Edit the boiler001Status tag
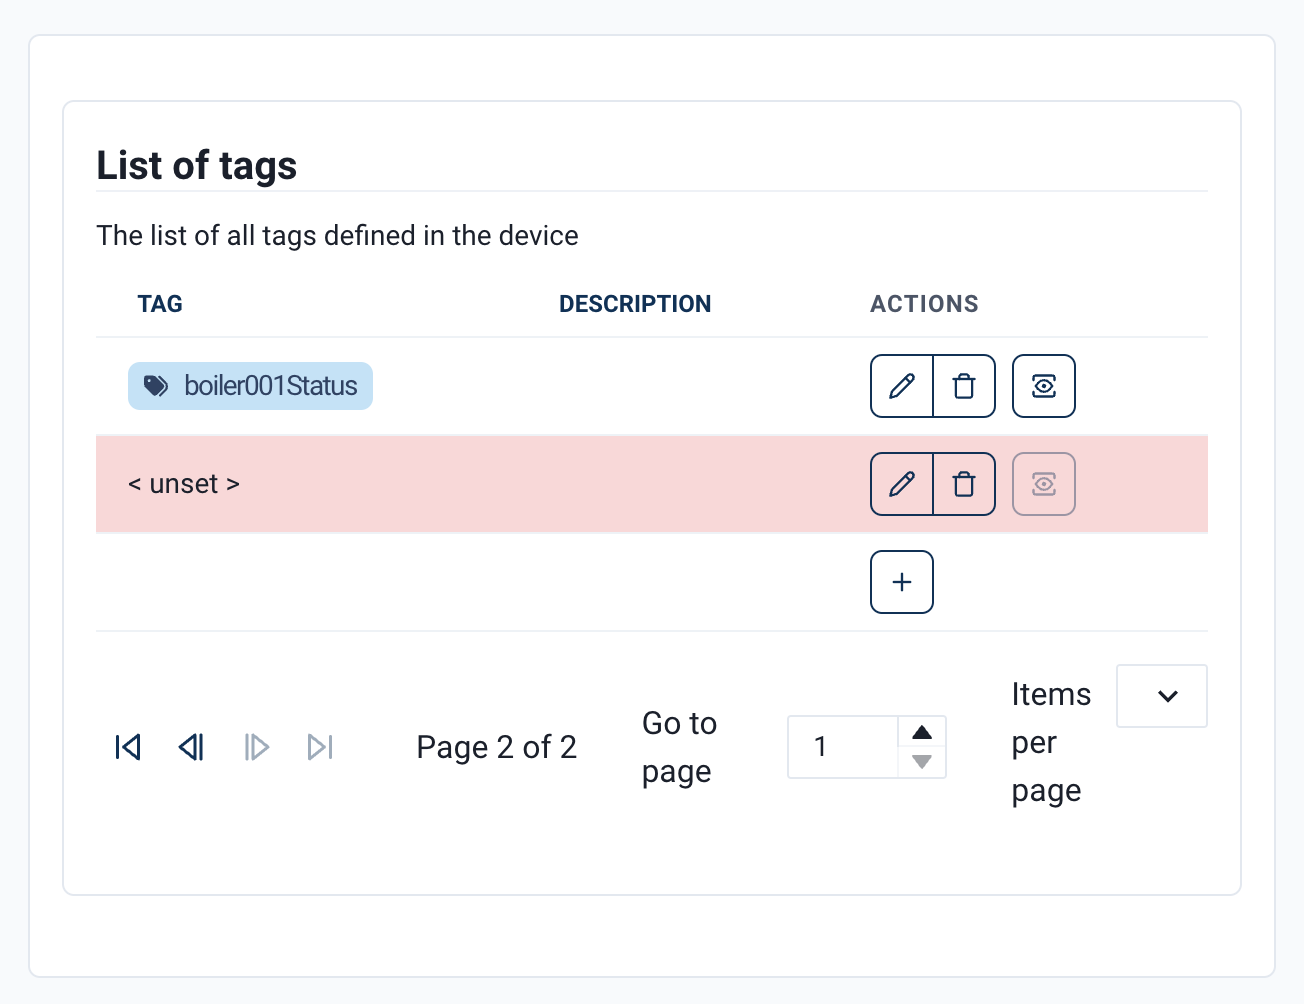This screenshot has height=1004, width=1304. (x=902, y=386)
